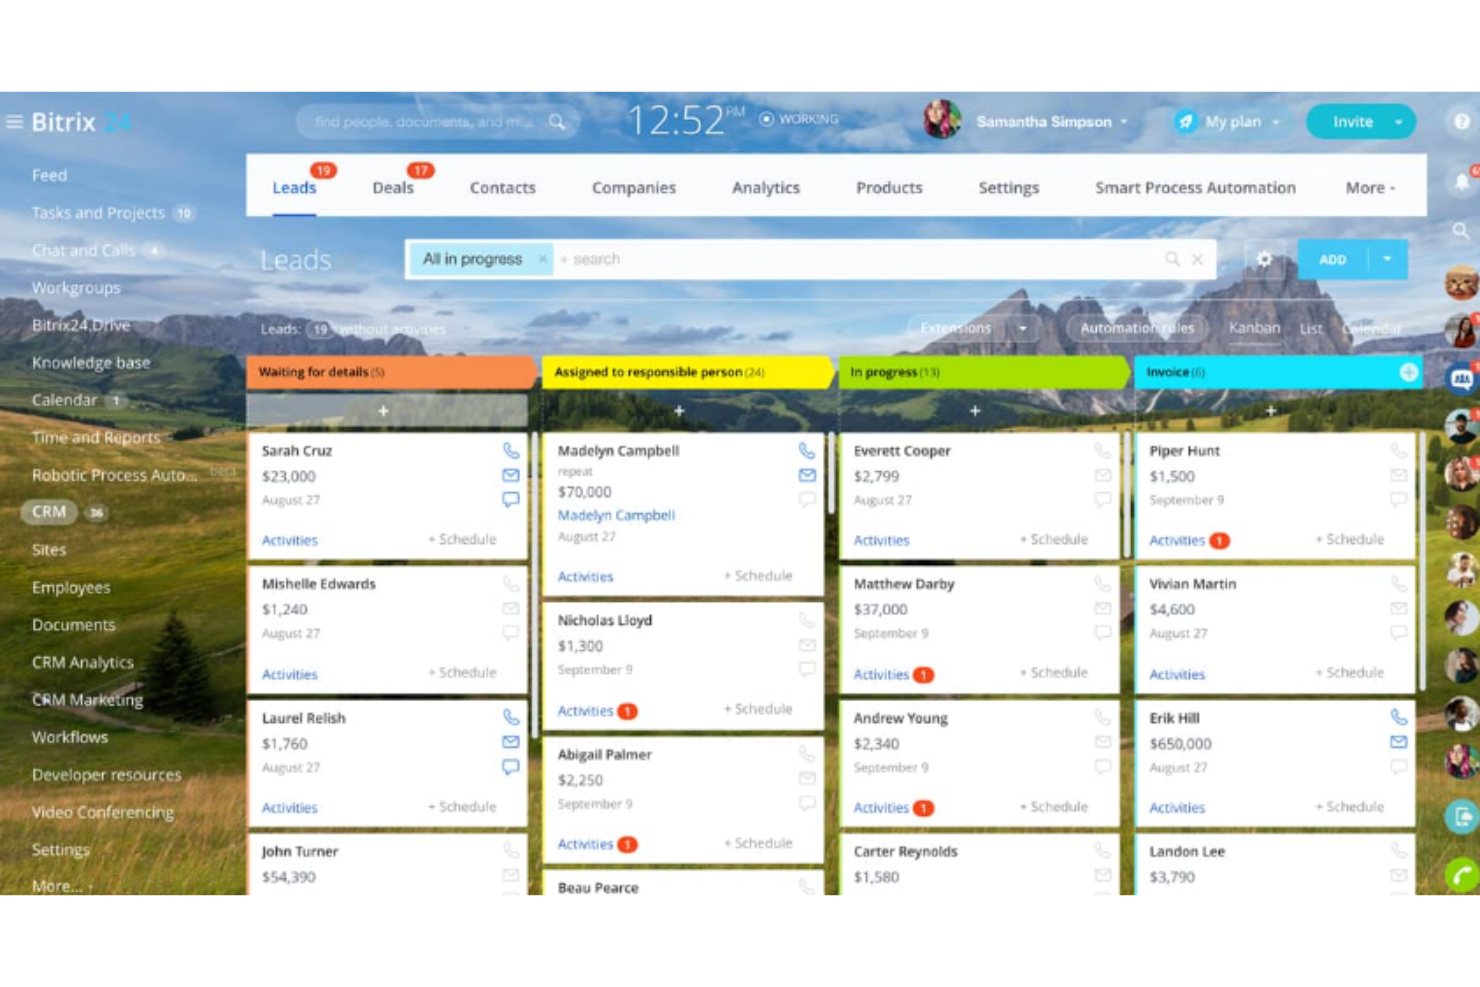
Task: Click the ADD lead button
Action: tap(1332, 259)
